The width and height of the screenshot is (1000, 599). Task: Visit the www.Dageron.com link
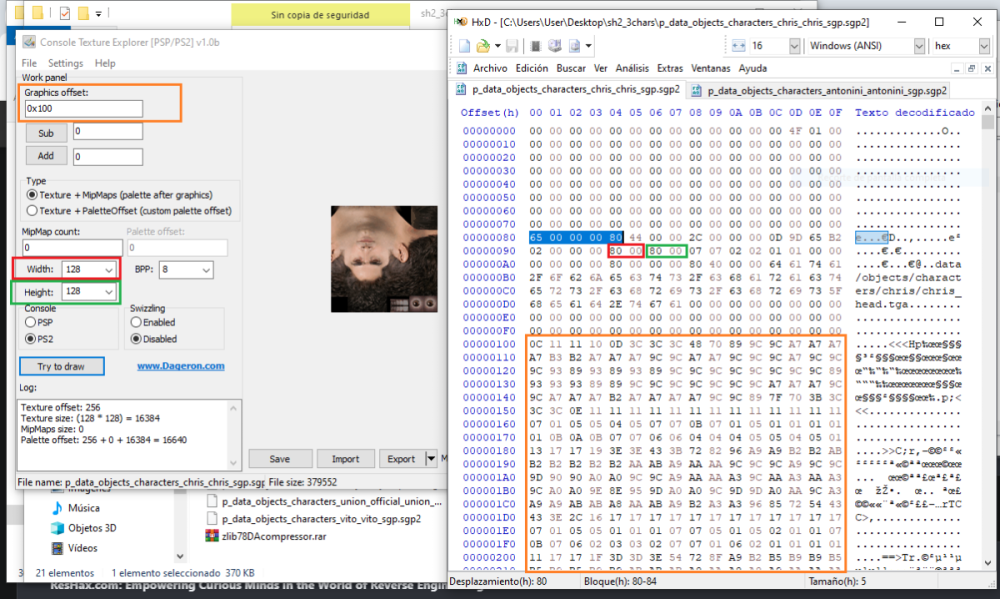click(180, 366)
